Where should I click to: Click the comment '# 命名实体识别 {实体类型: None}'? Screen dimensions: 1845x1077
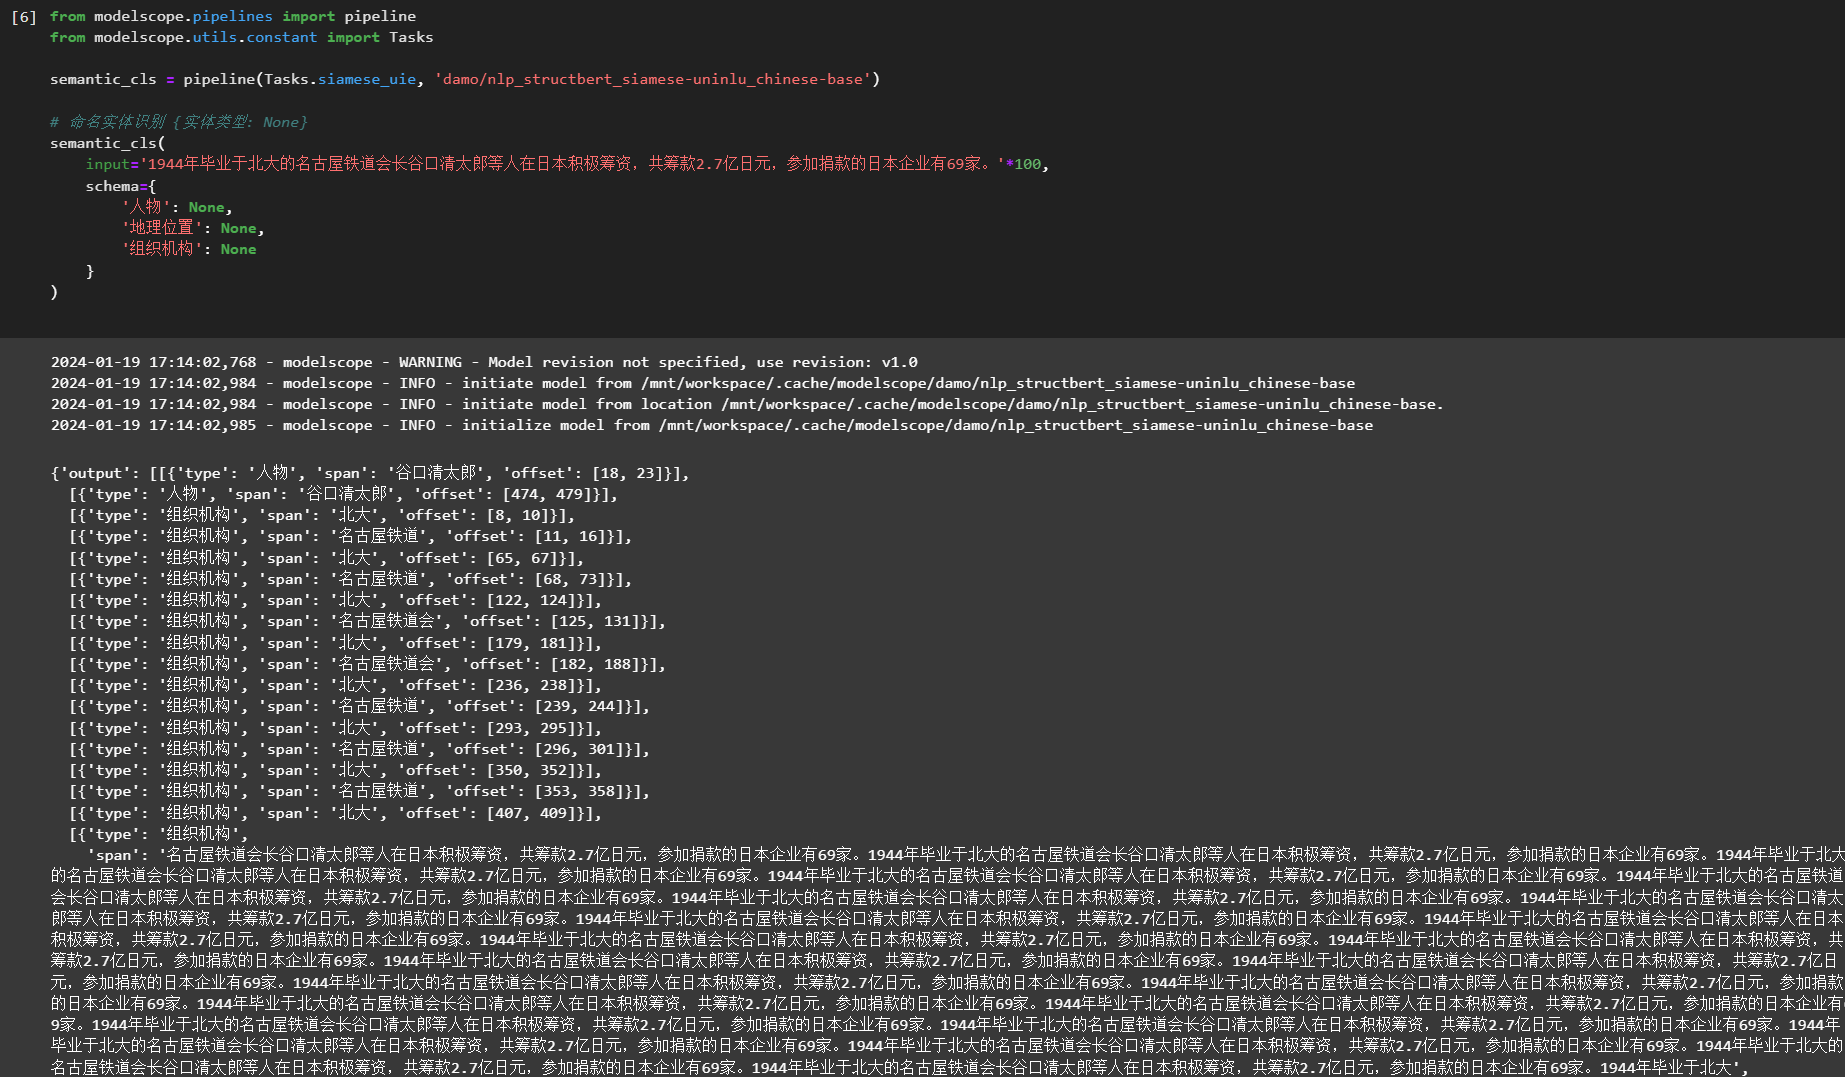click(179, 122)
